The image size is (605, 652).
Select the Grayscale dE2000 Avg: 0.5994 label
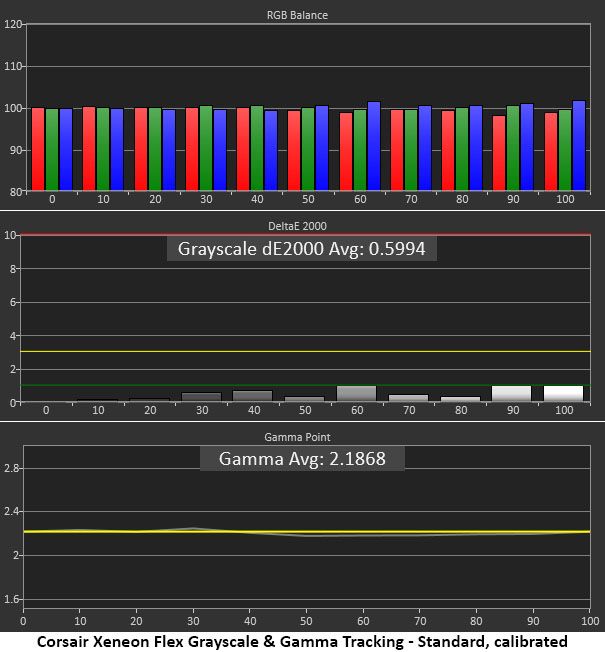301,249
